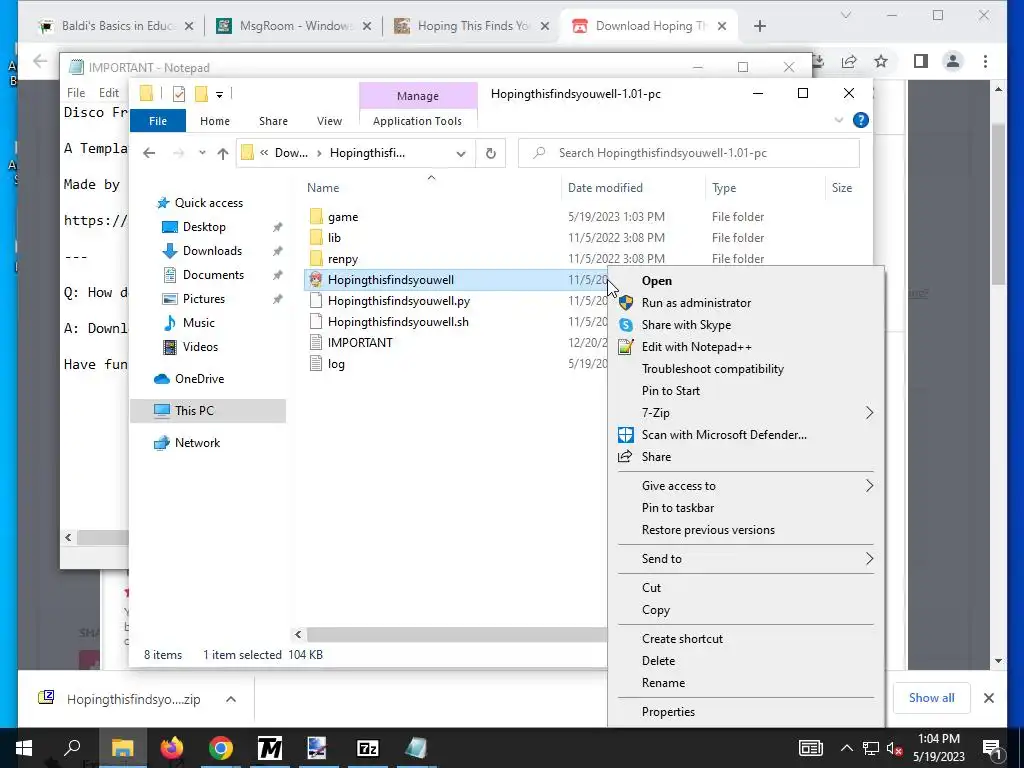
Task: Expand the 7-Zip submenu
Action: pos(869,413)
